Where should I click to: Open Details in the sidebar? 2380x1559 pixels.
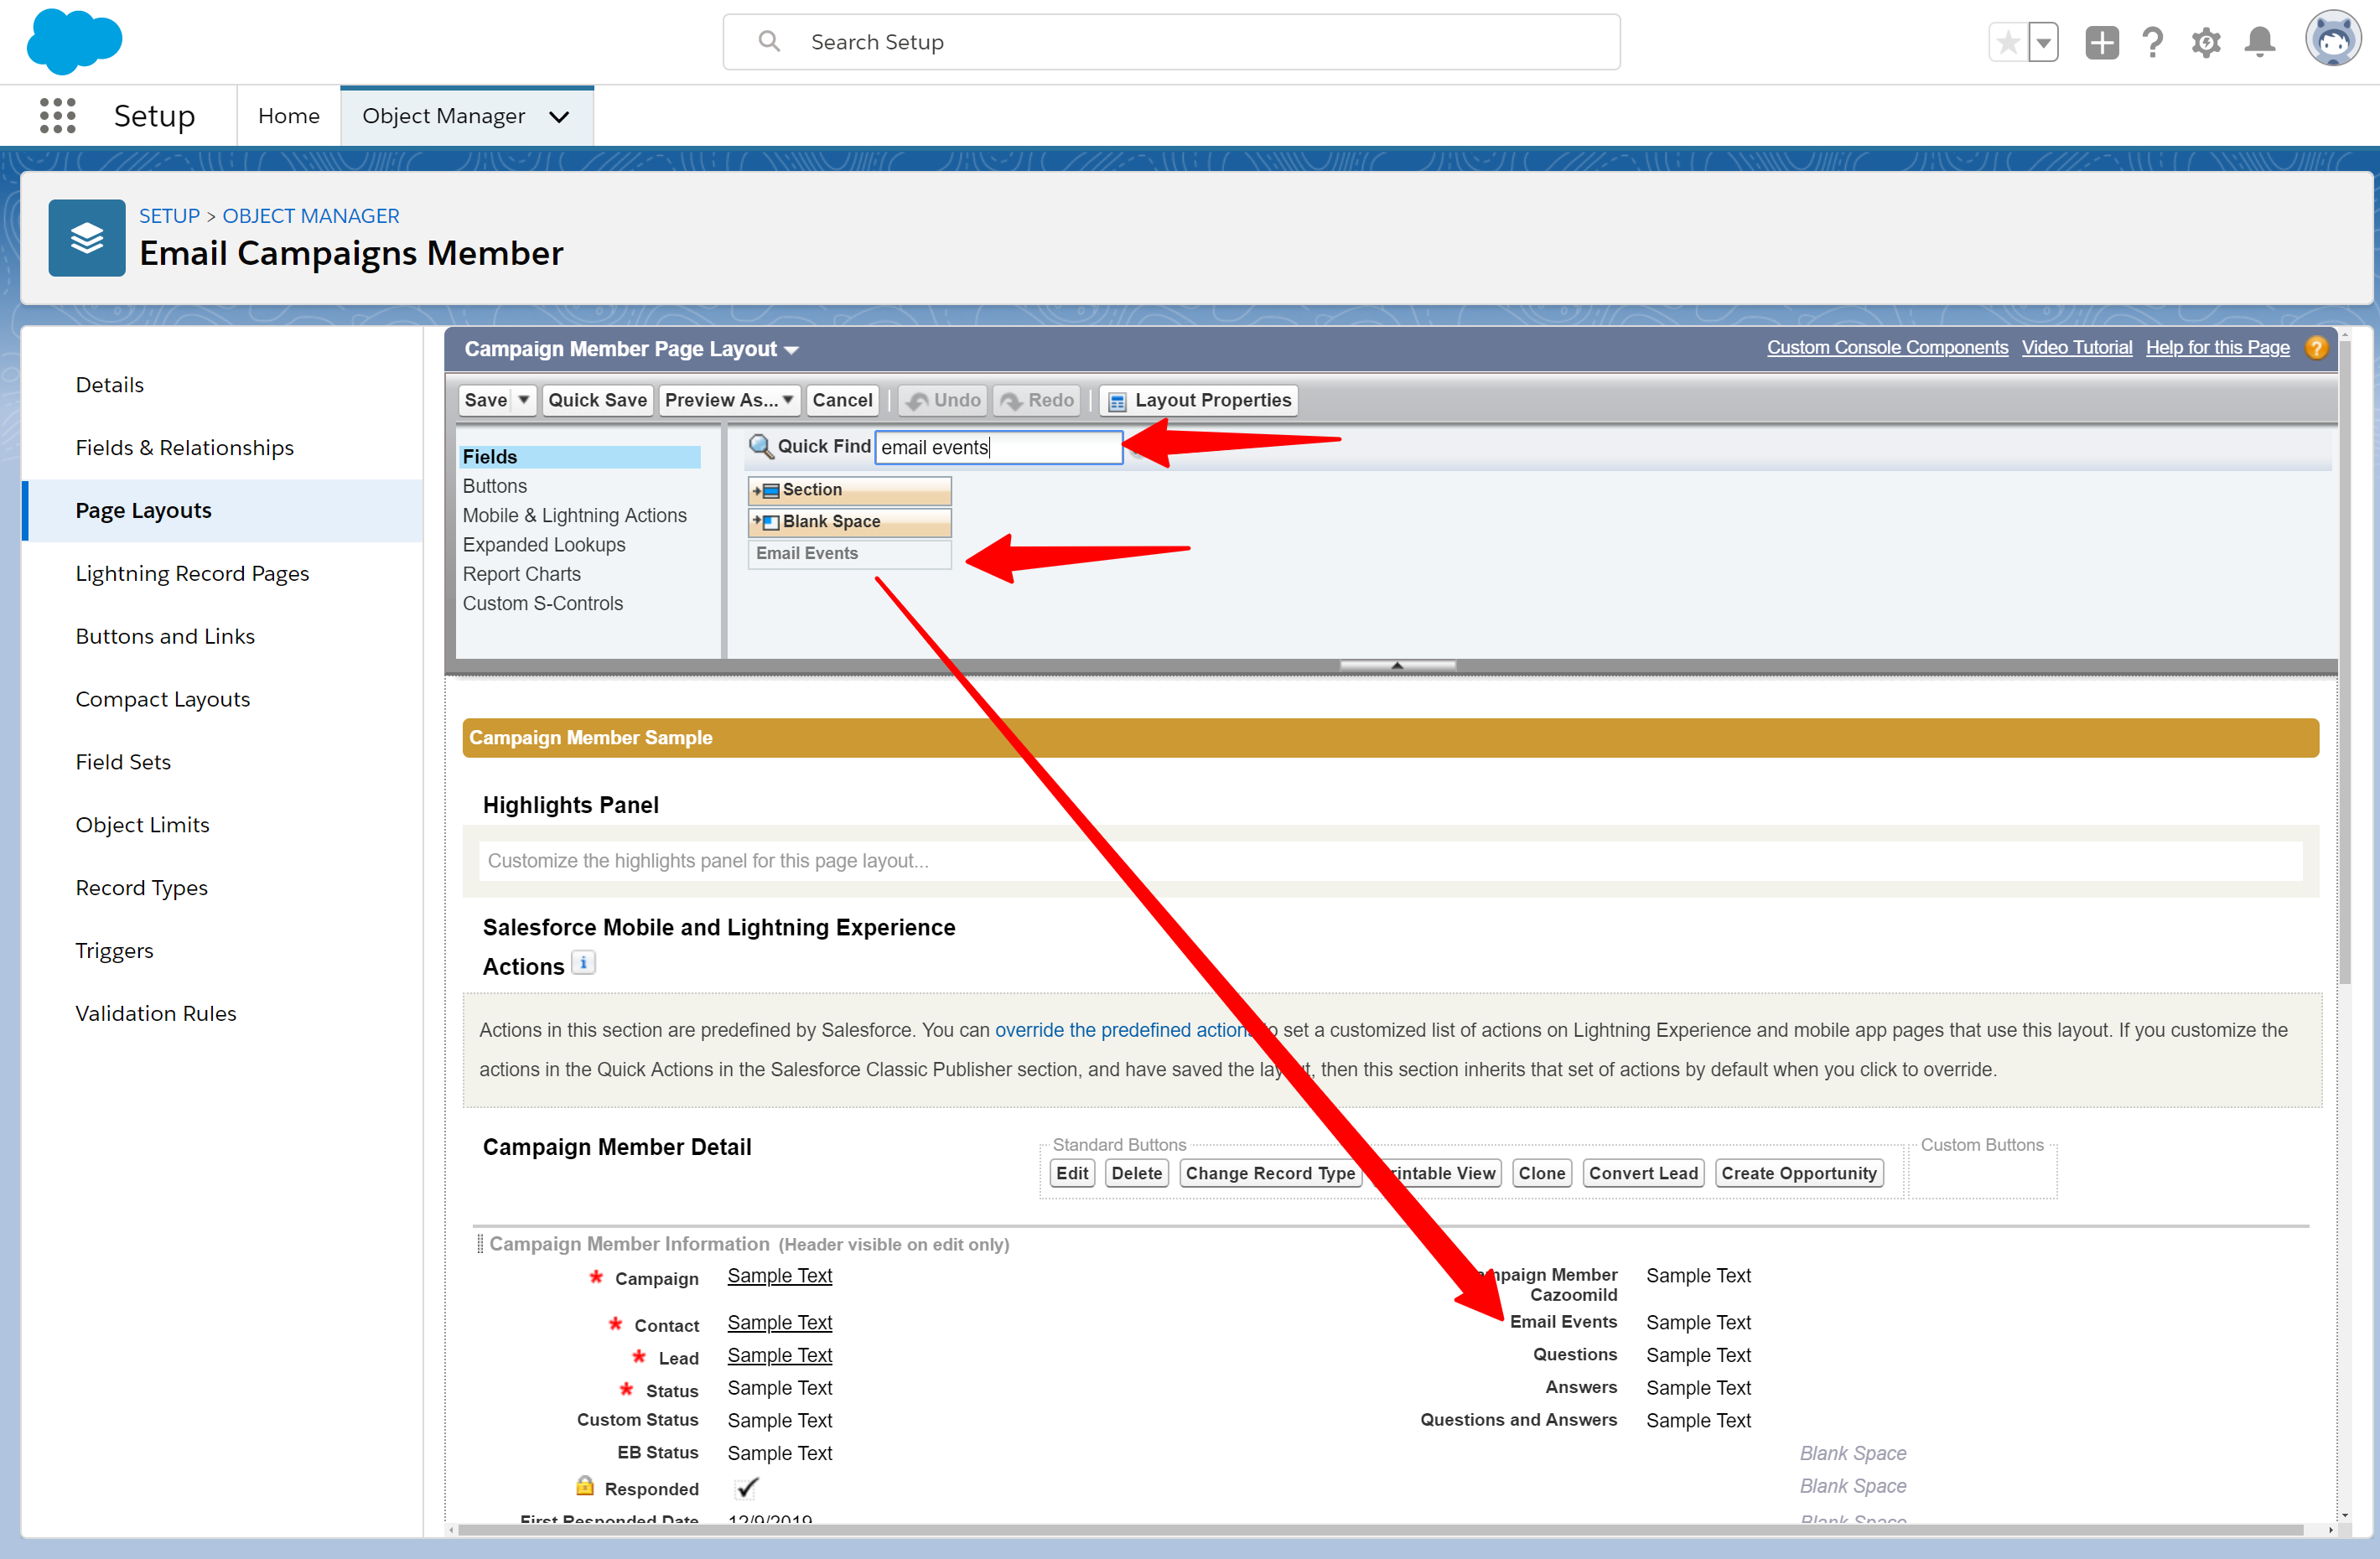coord(110,385)
